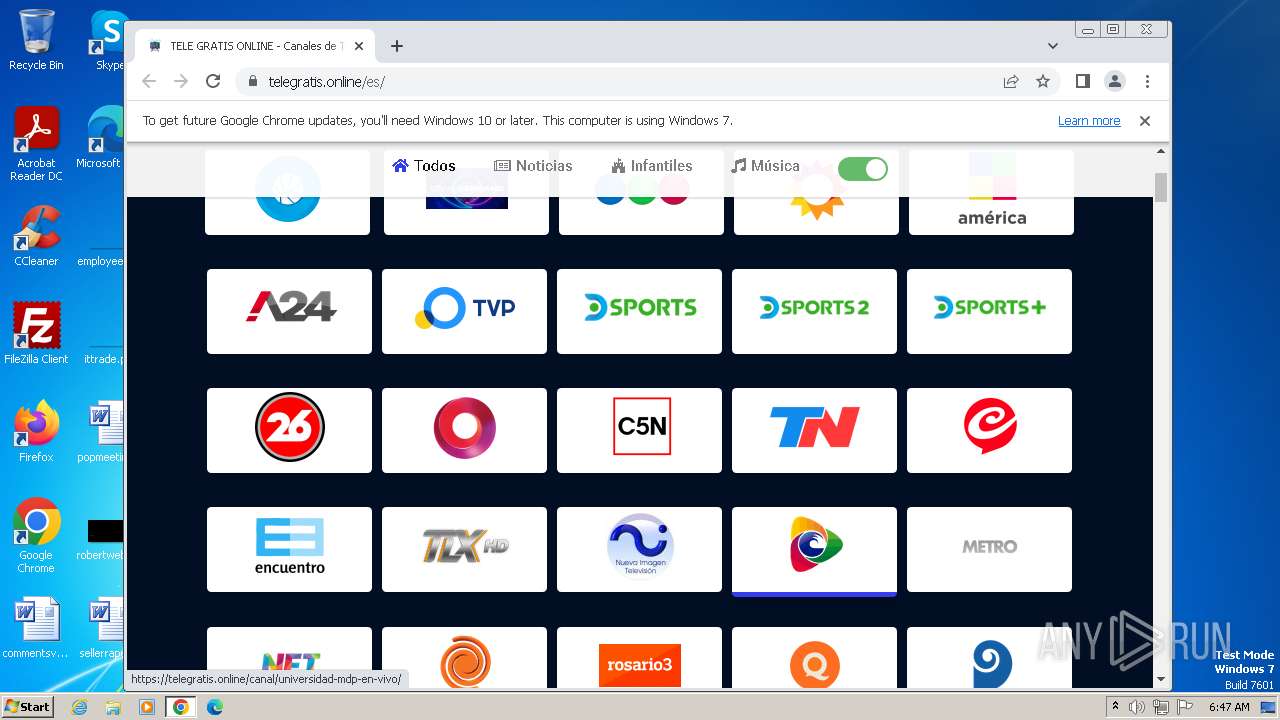Image resolution: width=1280 pixels, height=720 pixels.
Task: Expand the tab search dropdown
Action: (x=1053, y=46)
